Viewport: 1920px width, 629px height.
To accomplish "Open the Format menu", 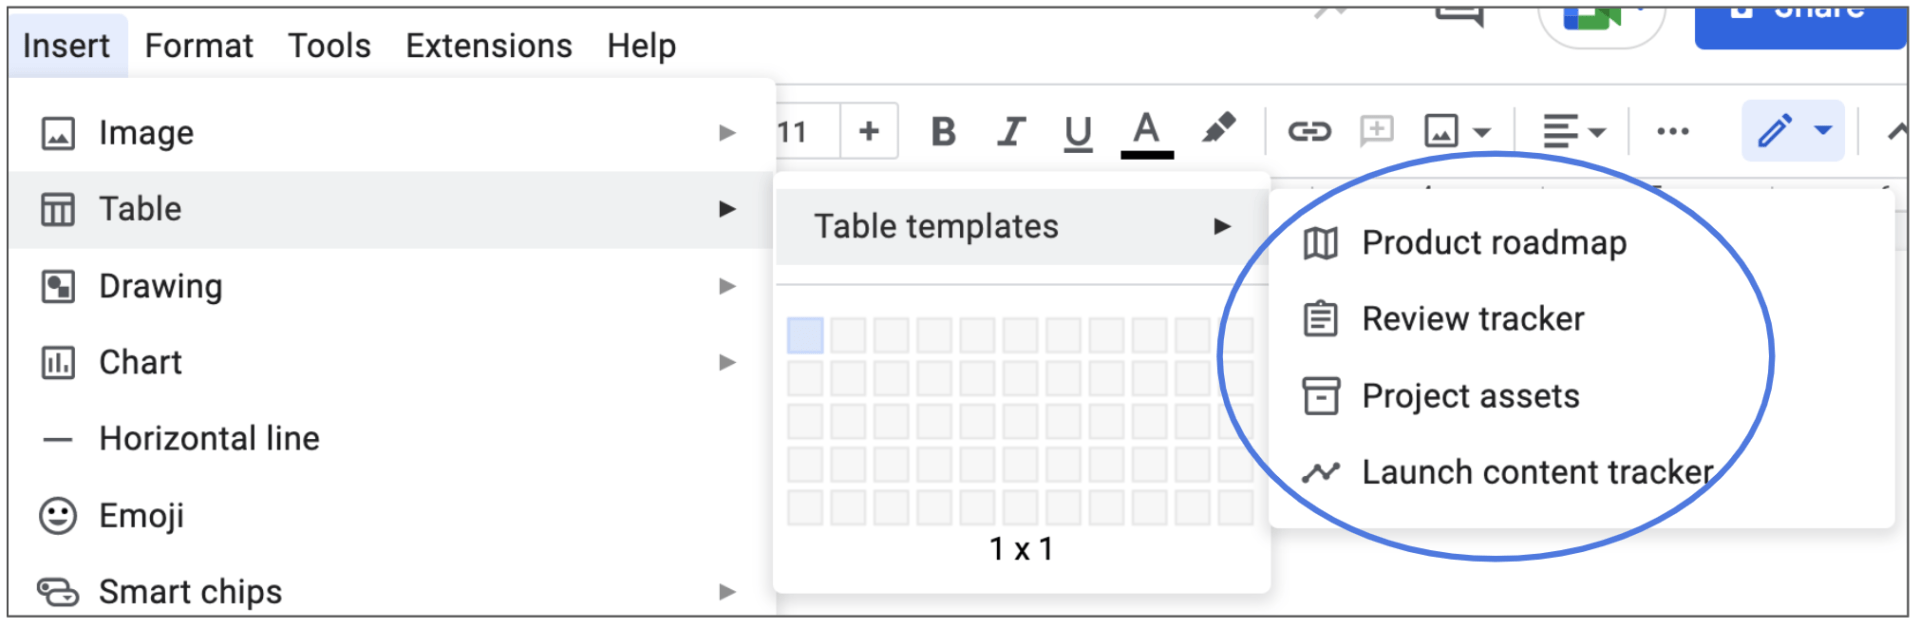I will pos(199,46).
